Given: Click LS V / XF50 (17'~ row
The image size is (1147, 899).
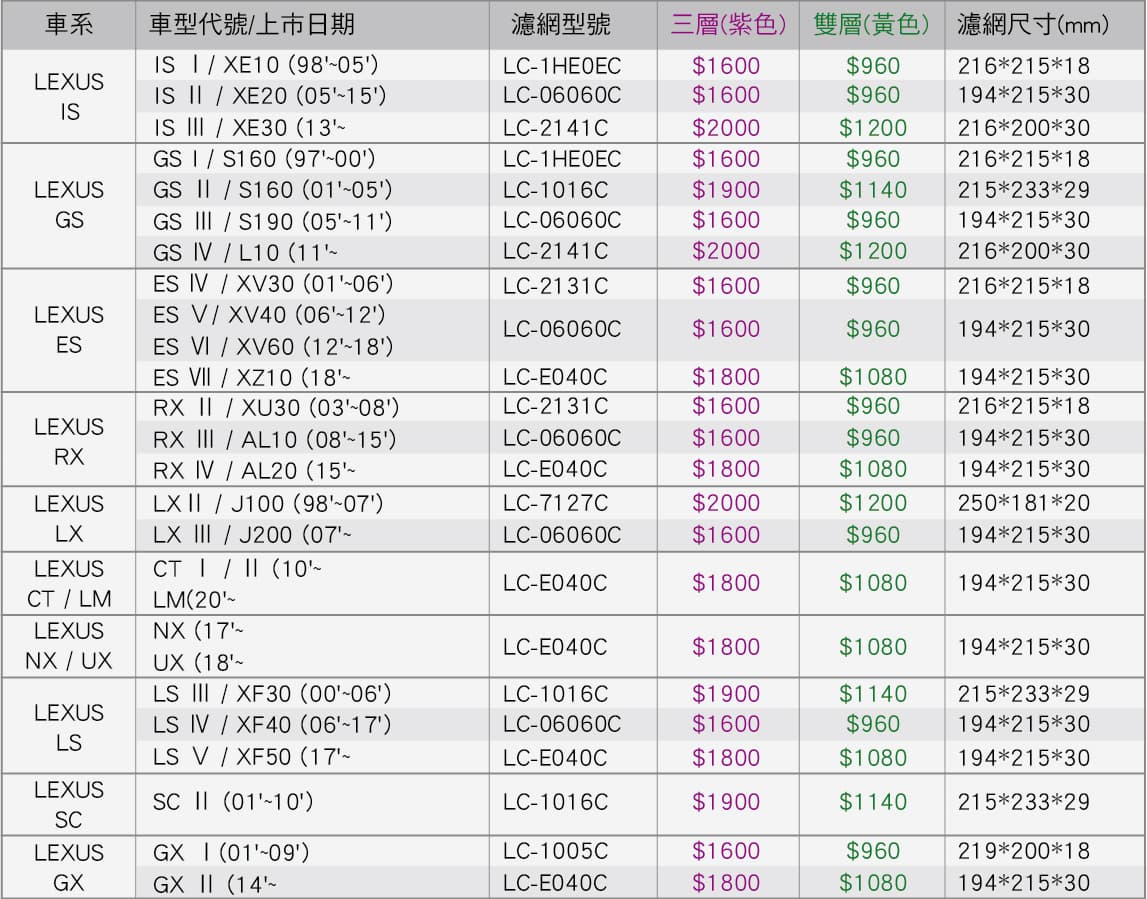Looking at the screenshot, I should [640, 757].
